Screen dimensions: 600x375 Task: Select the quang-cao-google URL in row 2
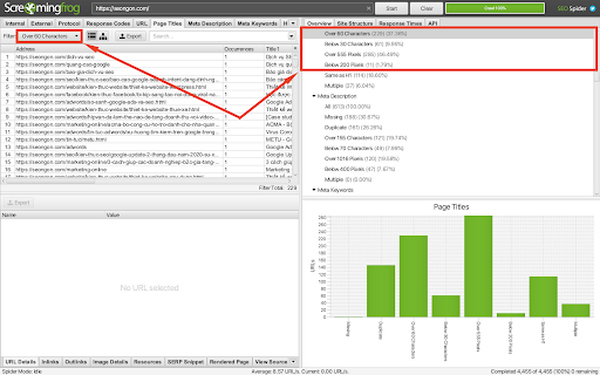[x=63, y=64]
